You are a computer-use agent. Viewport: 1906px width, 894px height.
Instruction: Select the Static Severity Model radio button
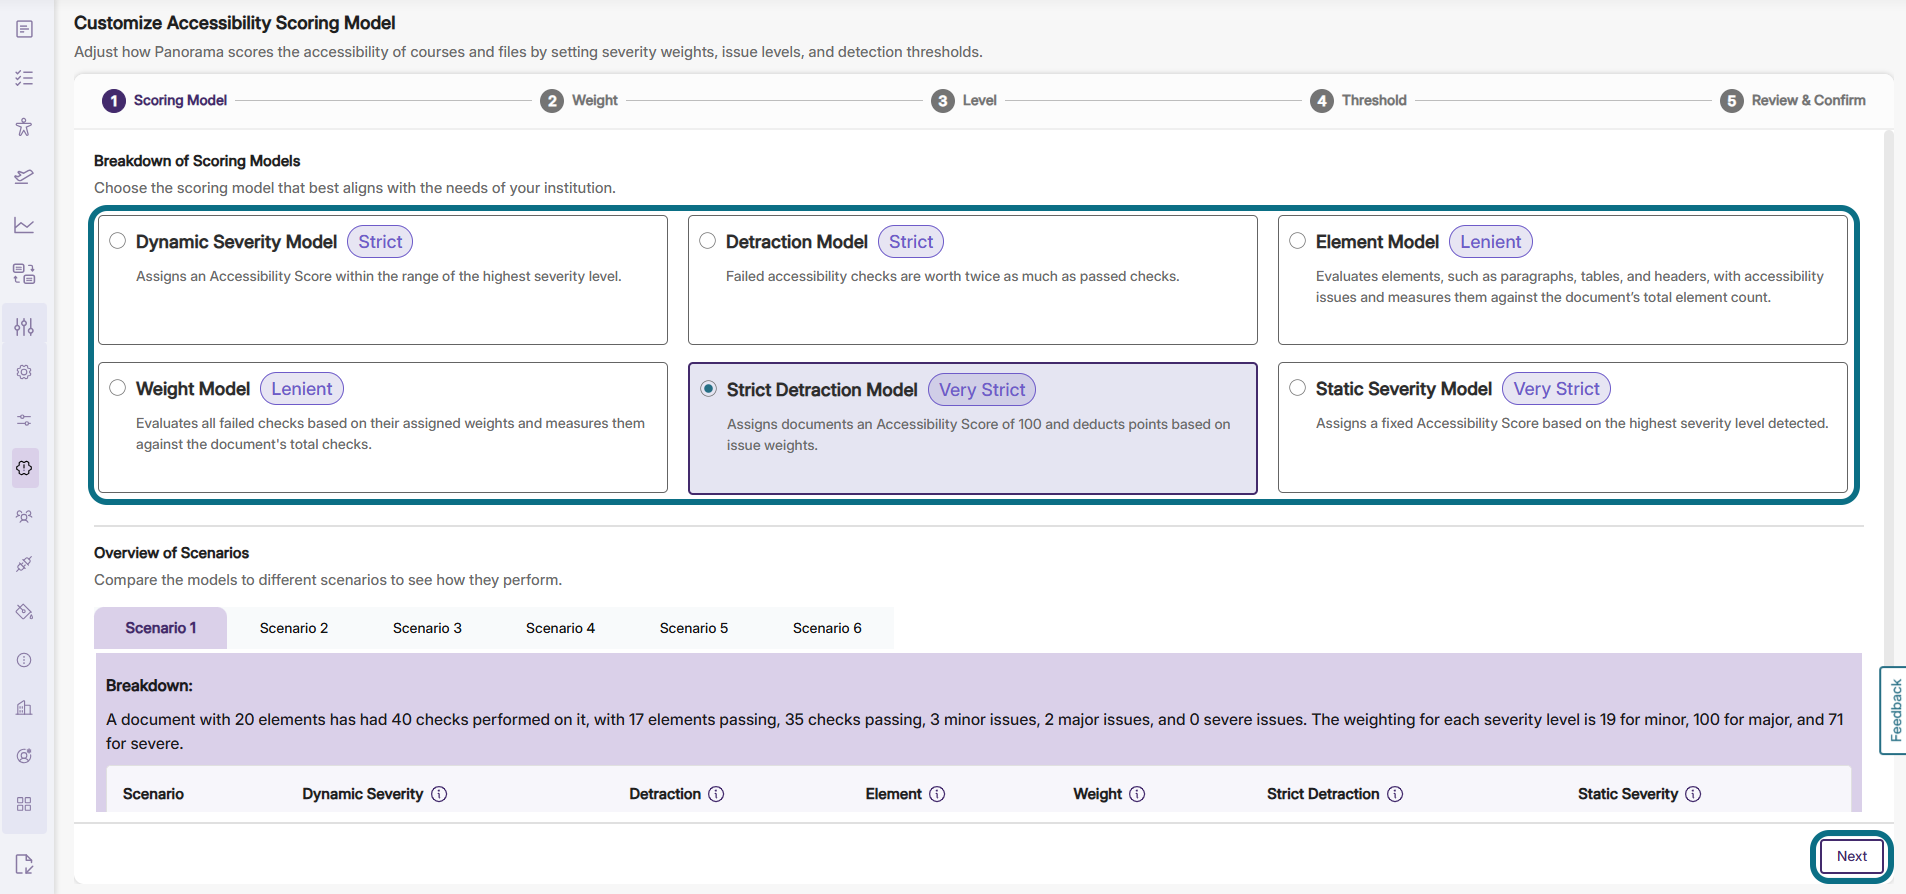pyautogui.click(x=1298, y=388)
